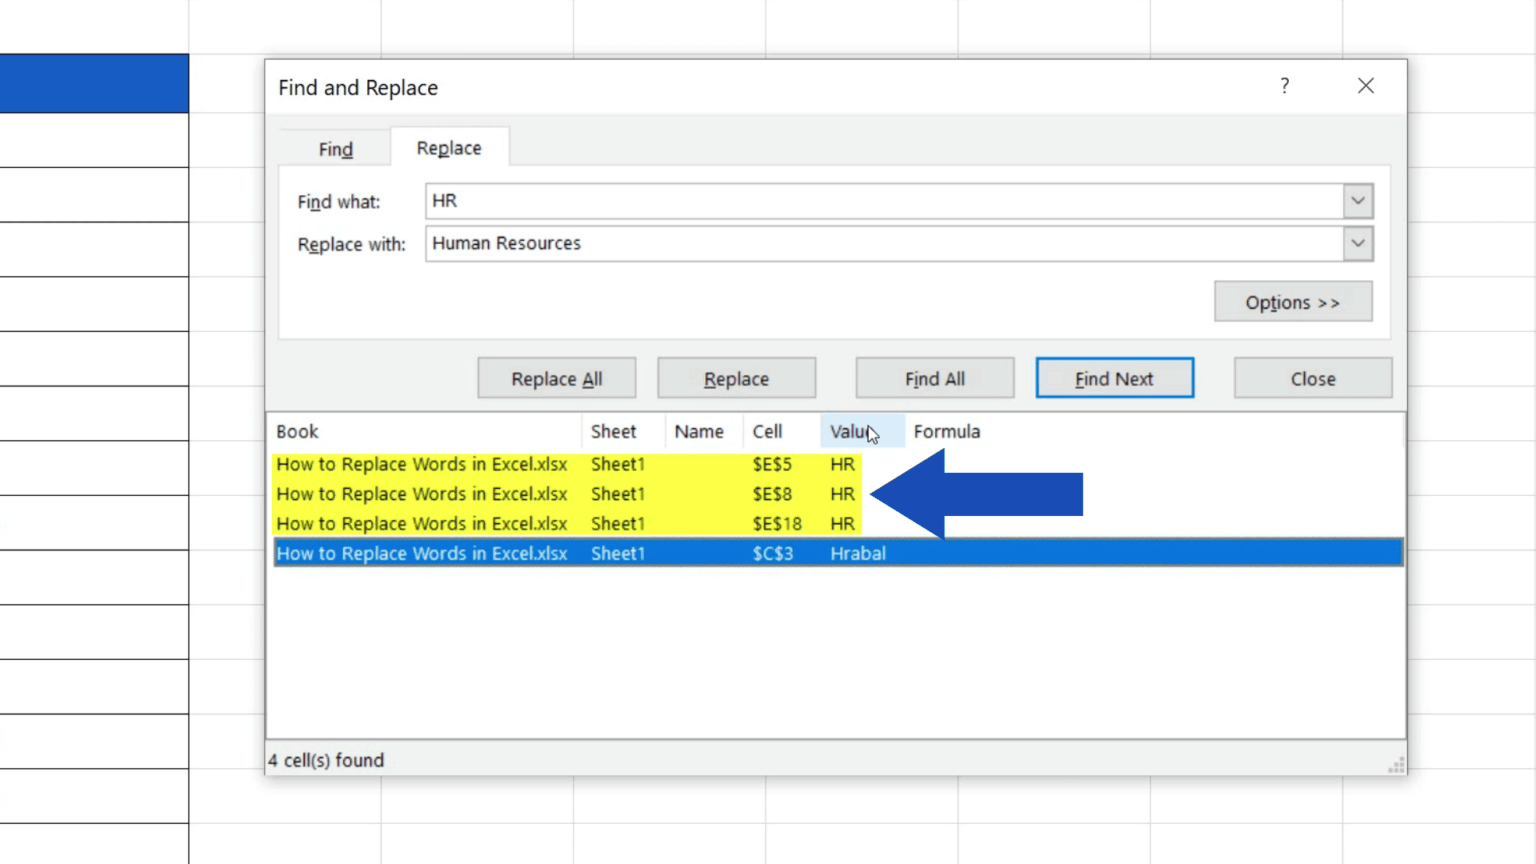Close the Find and Replace dialog
This screenshot has width=1536, height=864.
click(1312, 378)
